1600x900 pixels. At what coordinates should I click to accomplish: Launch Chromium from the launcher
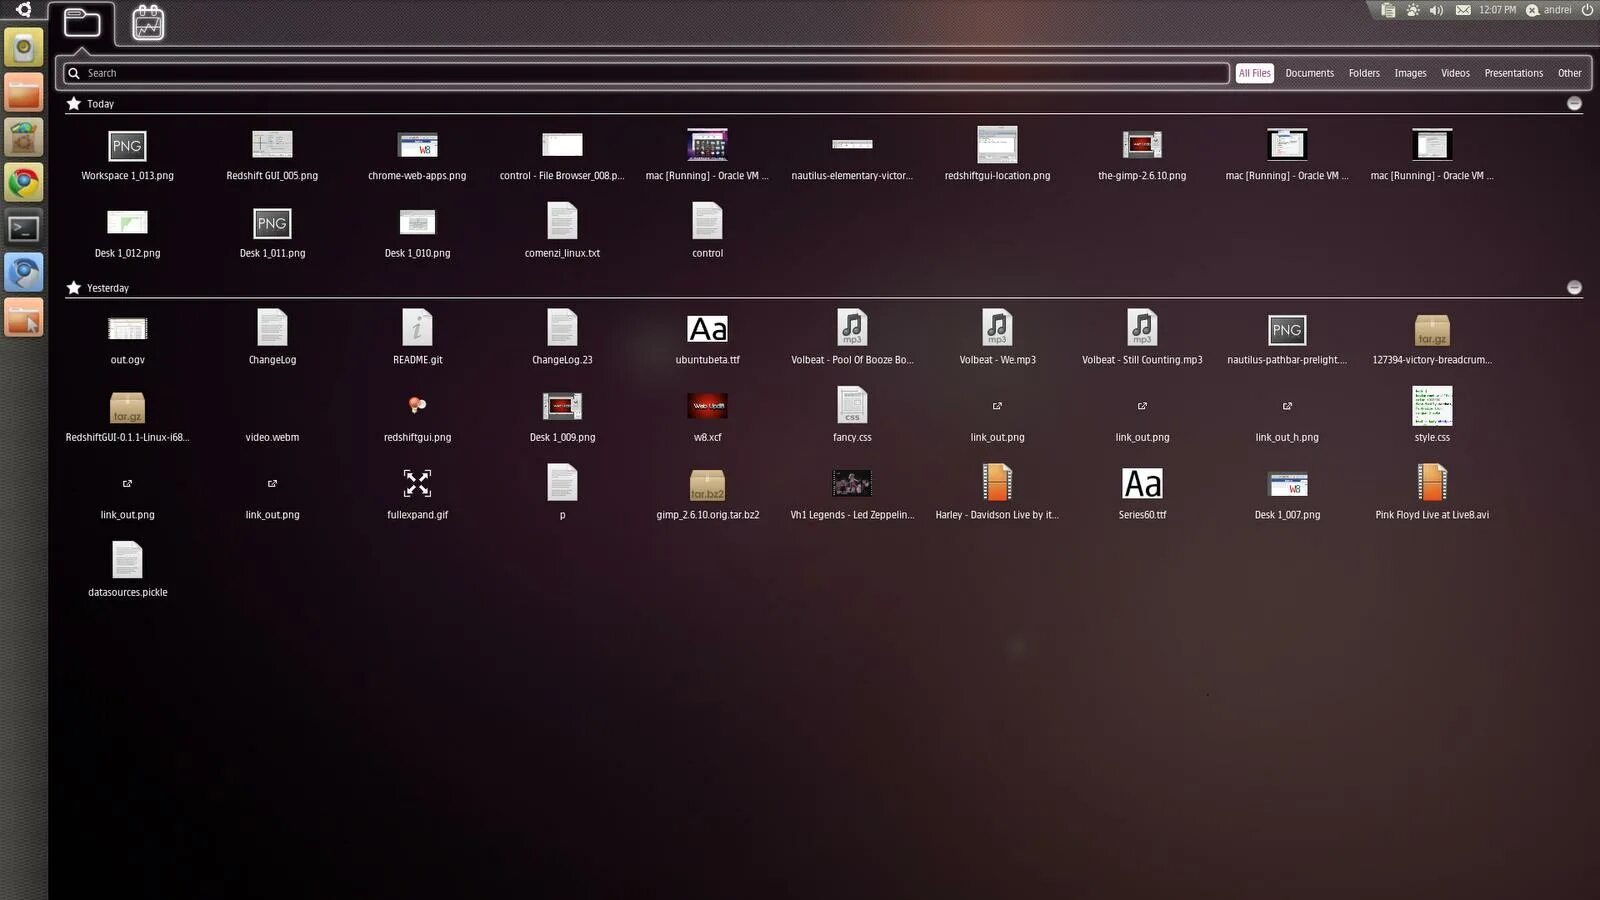point(24,273)
